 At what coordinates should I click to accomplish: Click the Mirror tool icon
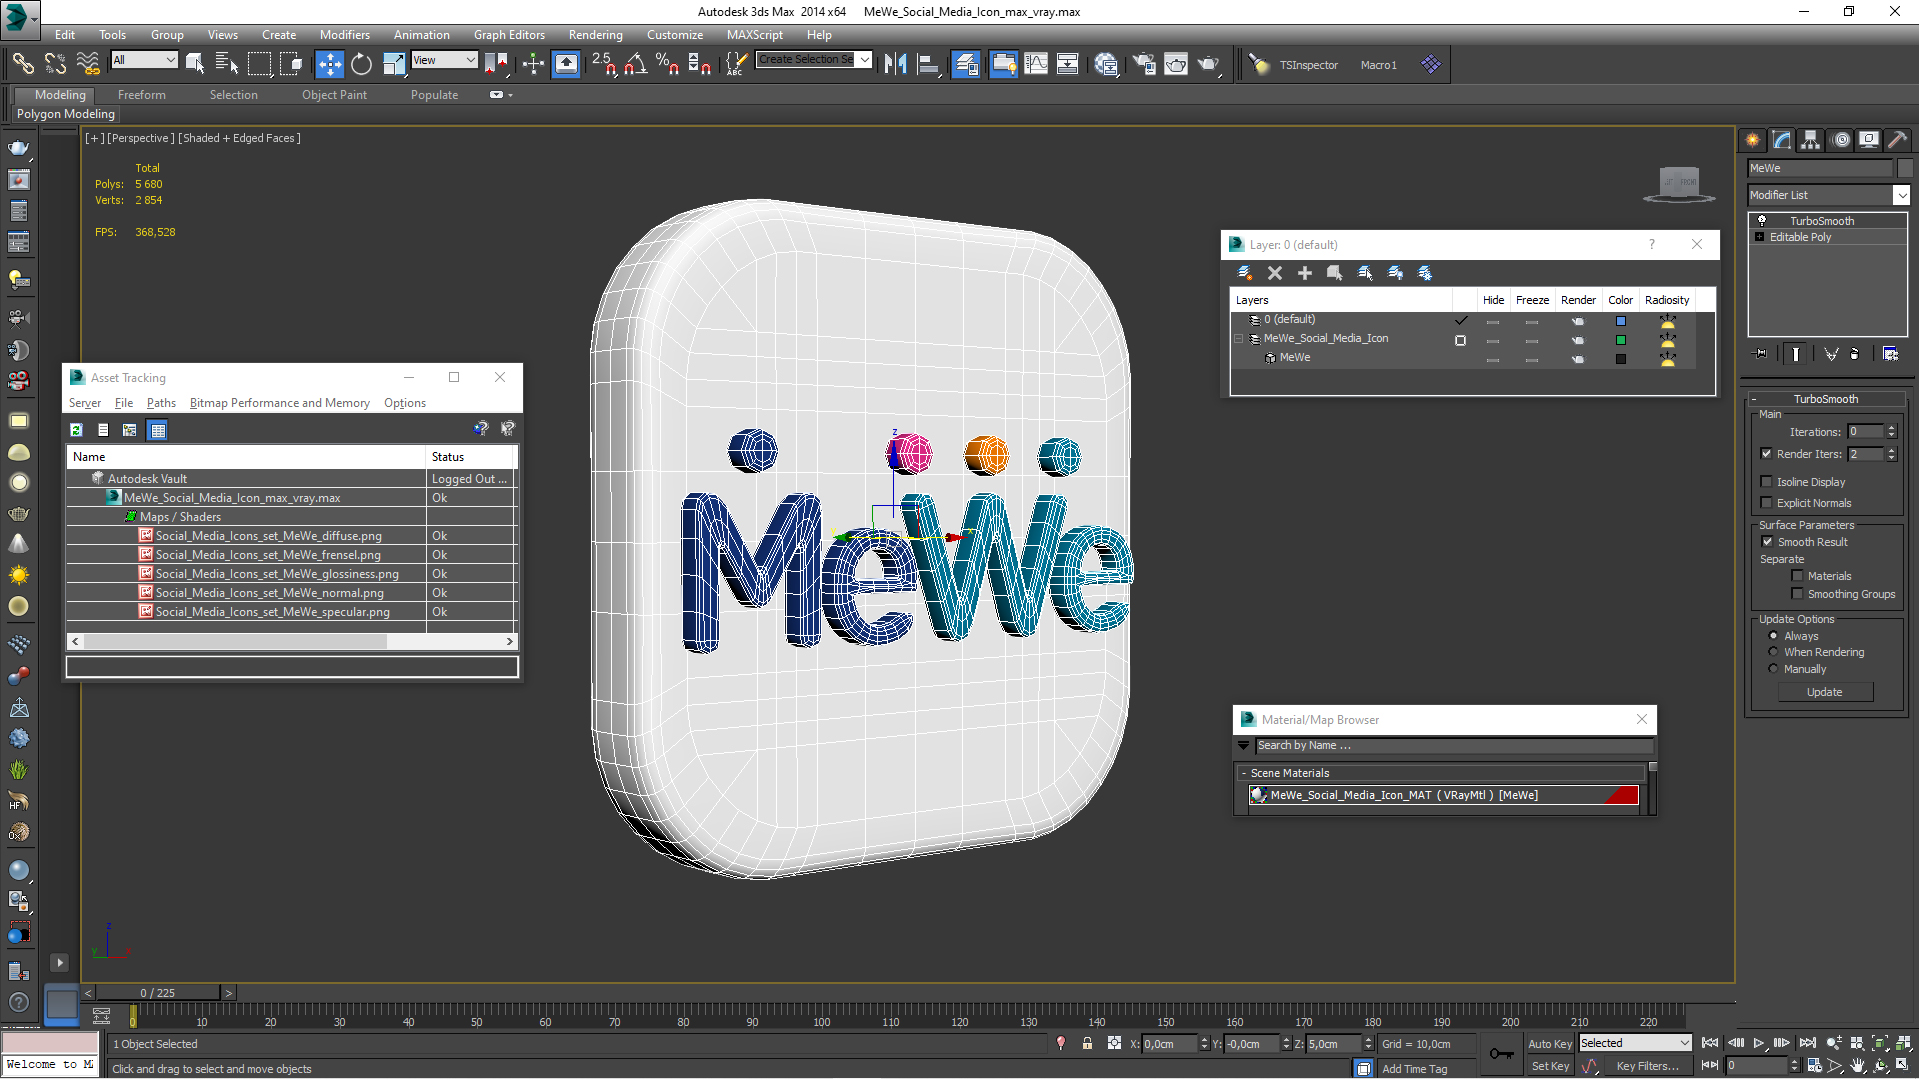pos(896,64)
